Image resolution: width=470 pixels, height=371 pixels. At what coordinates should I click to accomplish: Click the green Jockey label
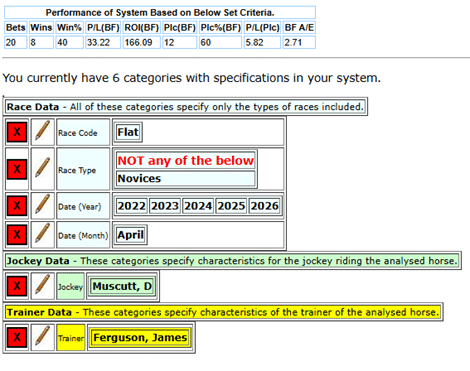pyautogui.click(x=70, y=286)
